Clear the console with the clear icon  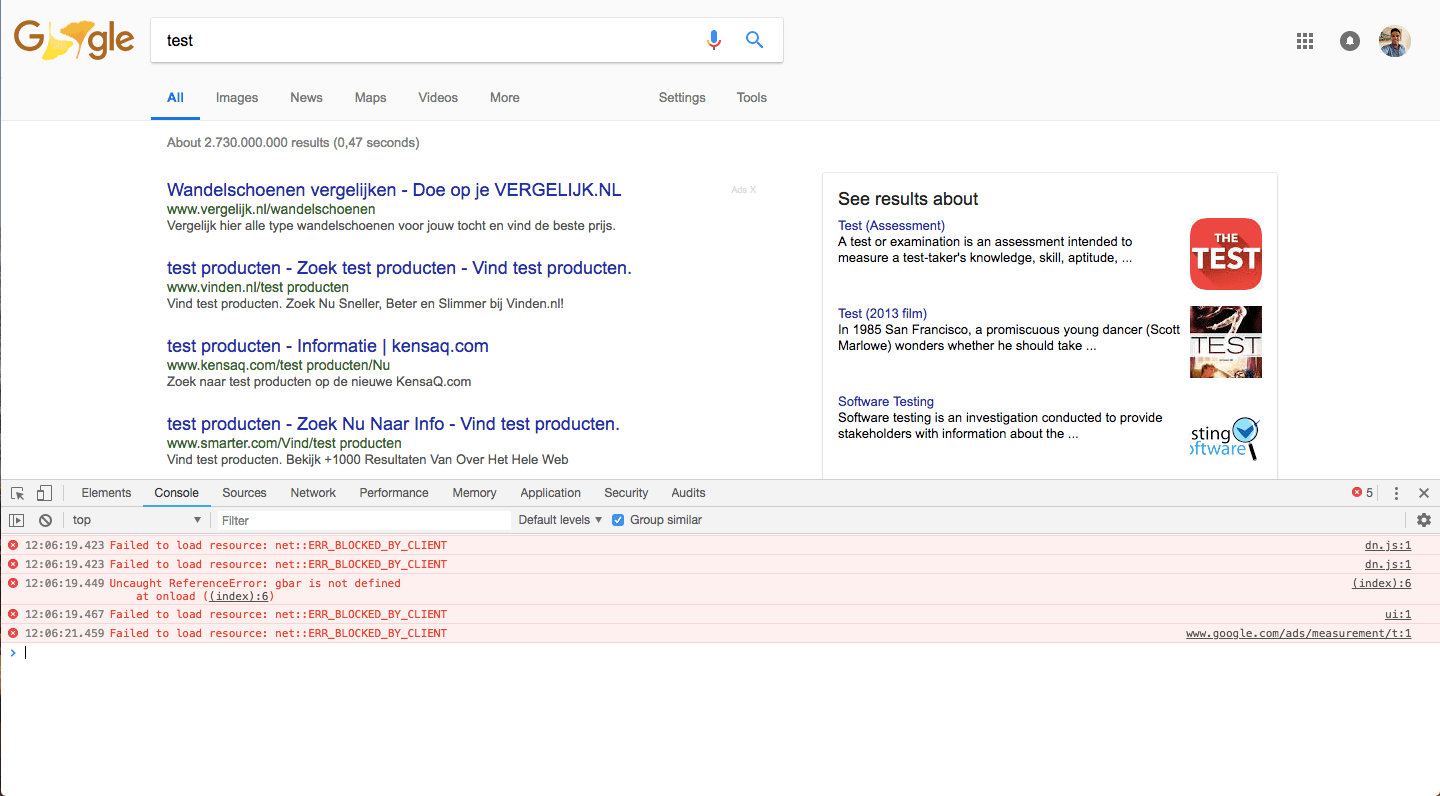coord(45,519)
